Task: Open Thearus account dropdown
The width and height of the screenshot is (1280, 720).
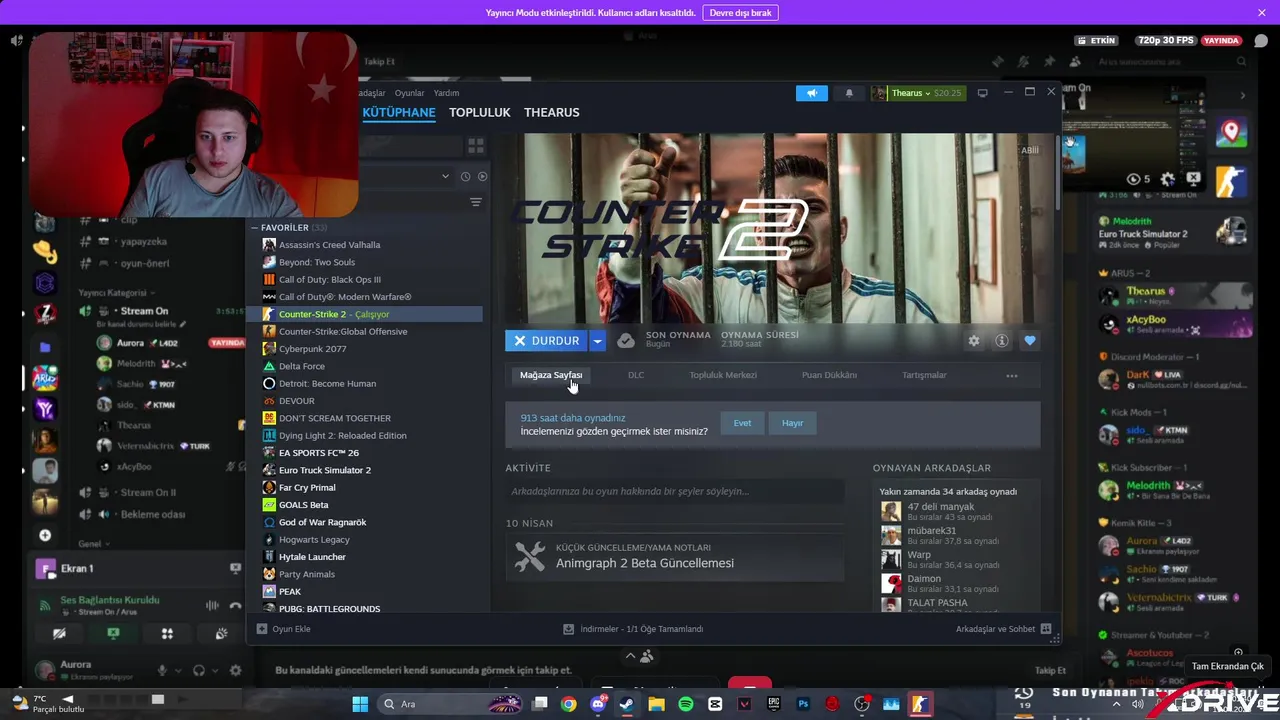Action: click(x=918, y=93)
